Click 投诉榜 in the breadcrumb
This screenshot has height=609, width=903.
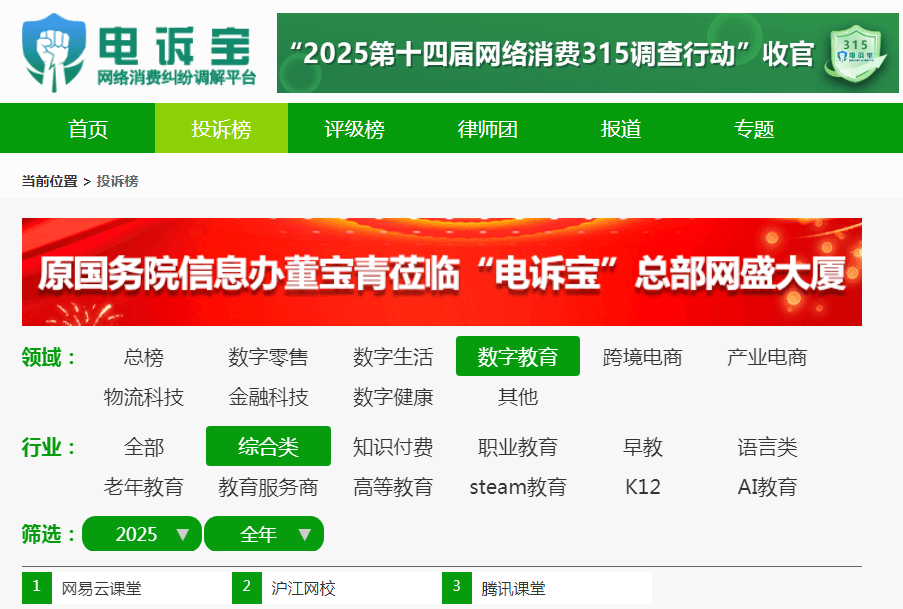pyautogui.click(x=117, y=181)
